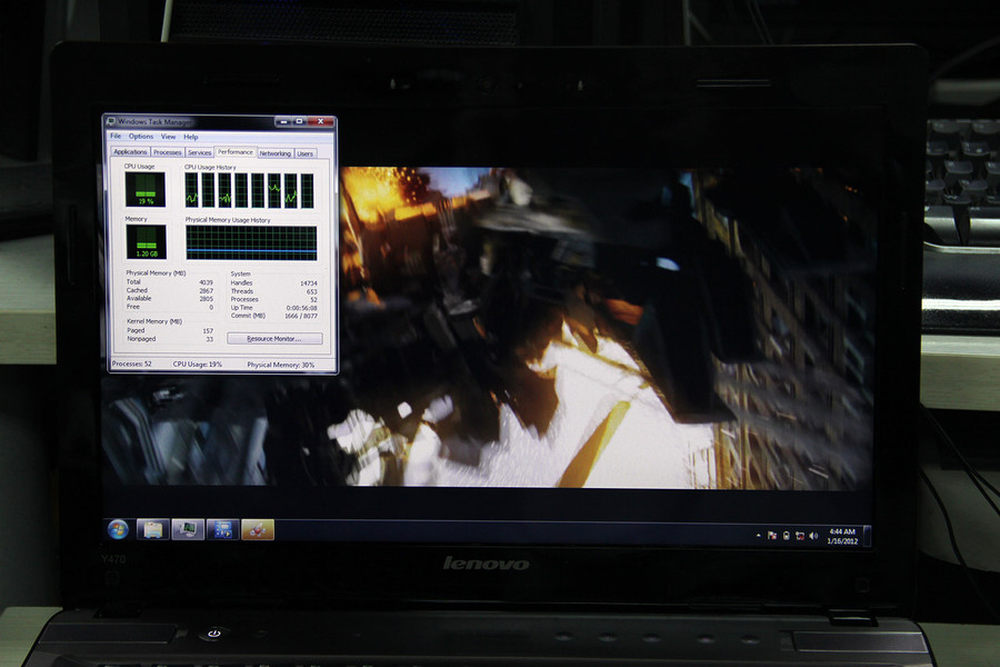This screenshot has height=667, width=1000.
Task: Switch to the Processes tab
Action: click(x=168, y=152)
